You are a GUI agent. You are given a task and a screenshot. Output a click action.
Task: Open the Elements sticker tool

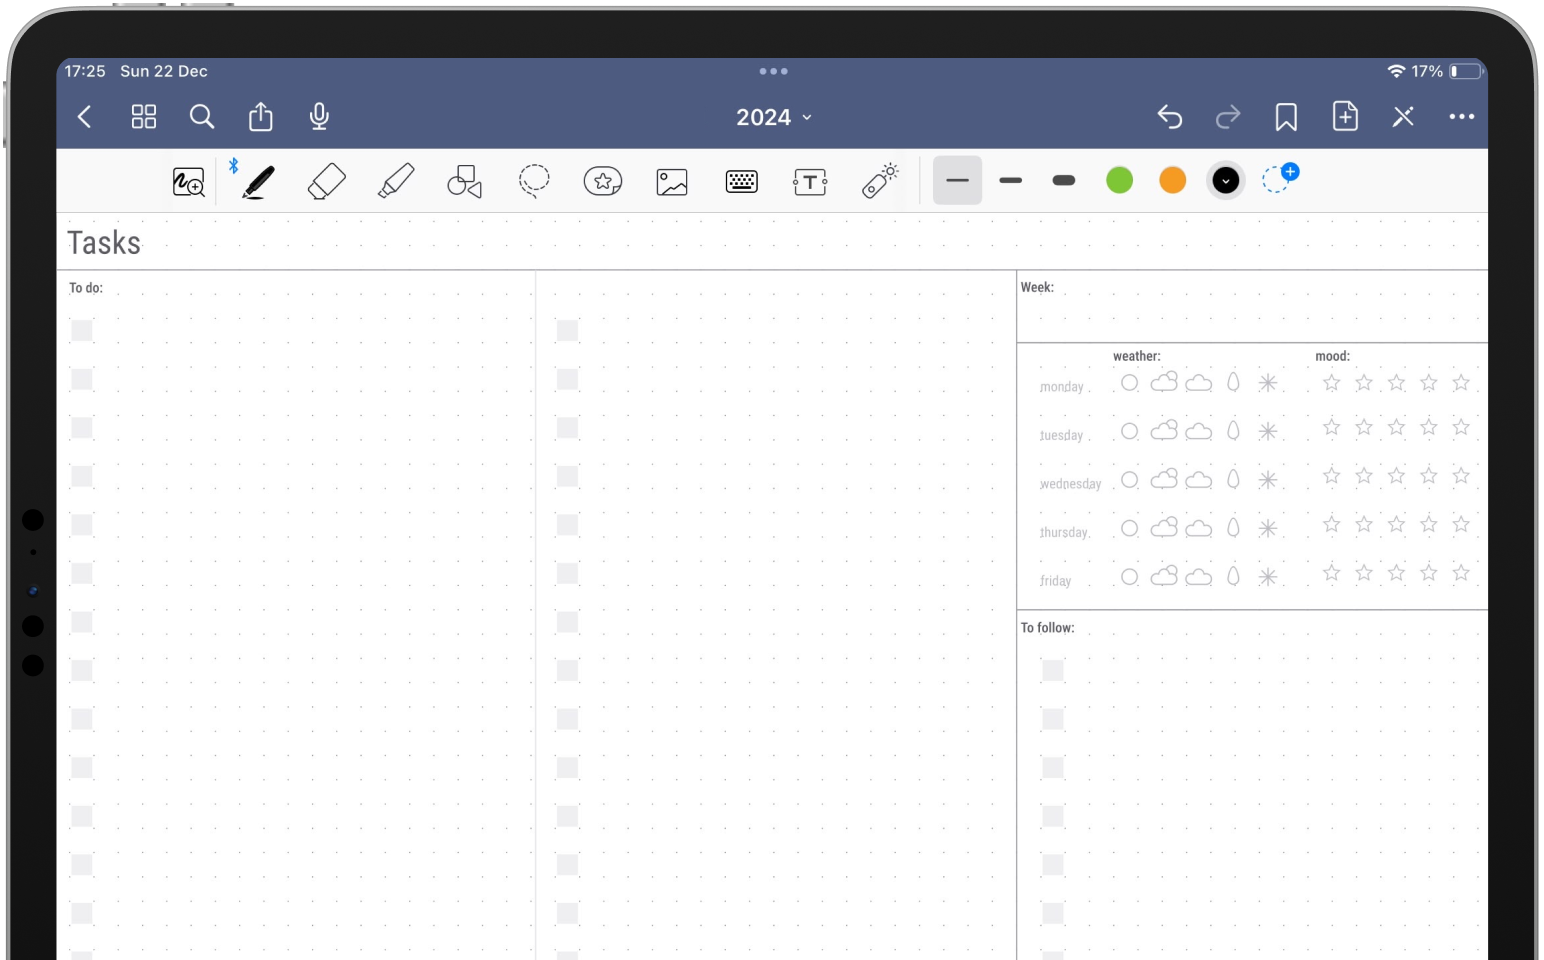coord(603,181)
